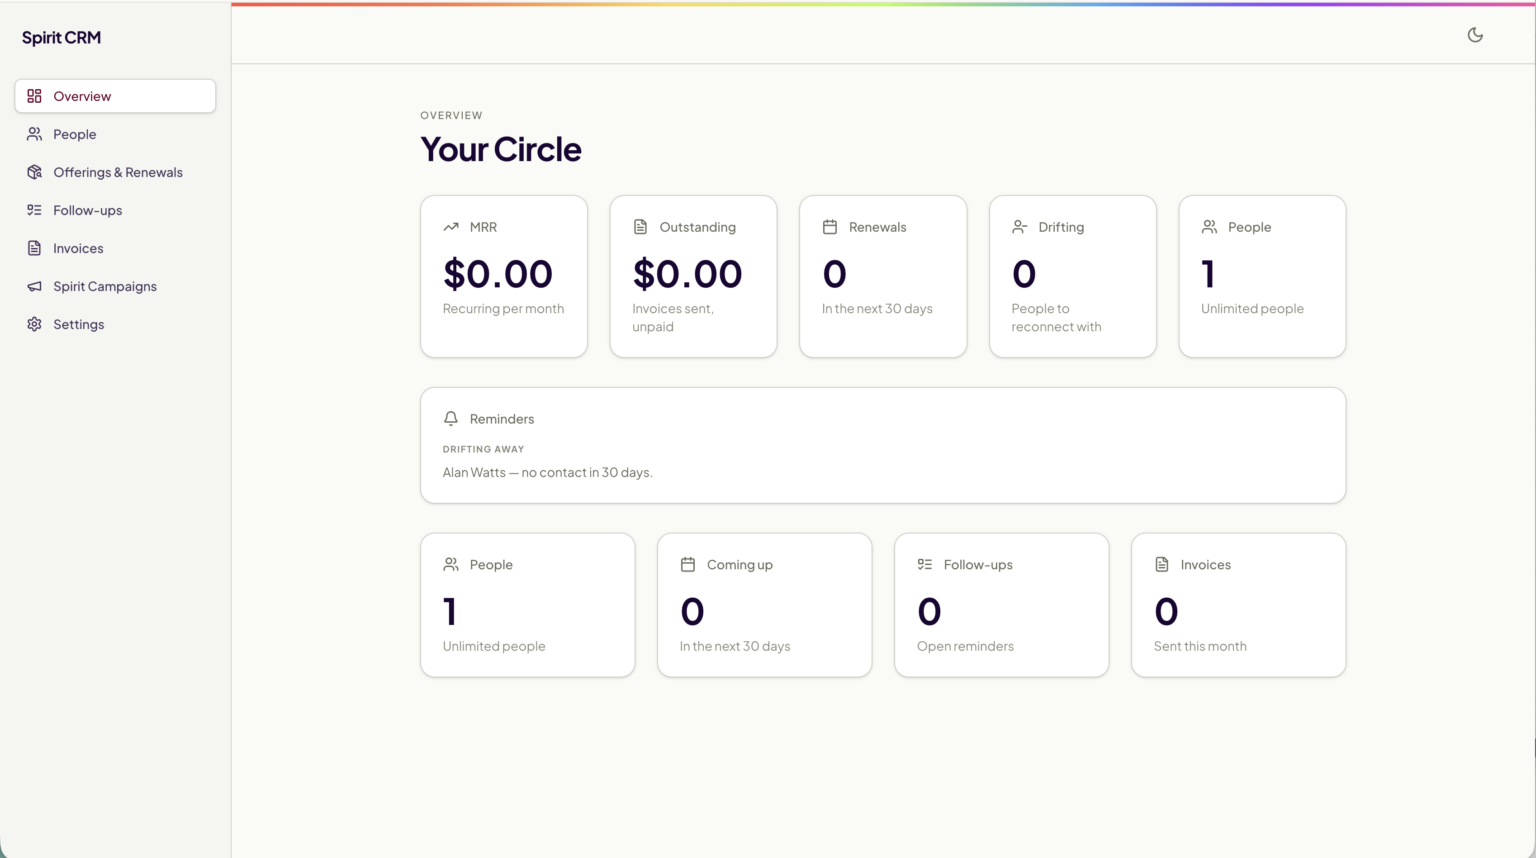The width and height of the screenshot is (1536, 858).
Task: Click the OVERVIEW breadcrumb label
Action: [x=451, y=115]
